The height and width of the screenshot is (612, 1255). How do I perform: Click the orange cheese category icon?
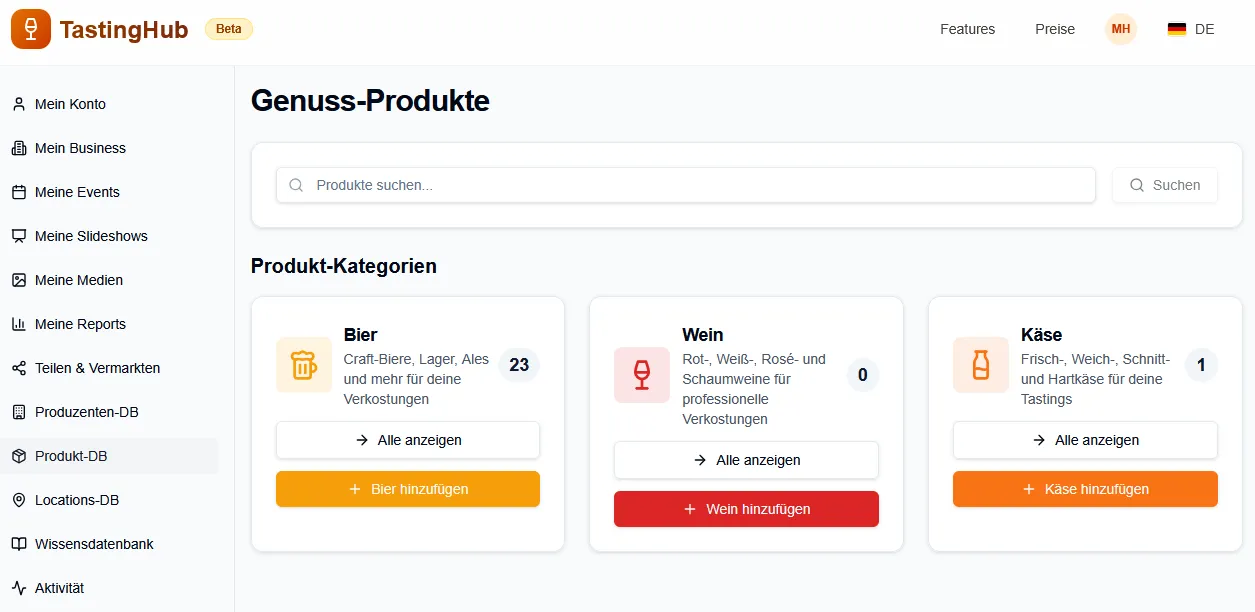(x=981, y=365)
